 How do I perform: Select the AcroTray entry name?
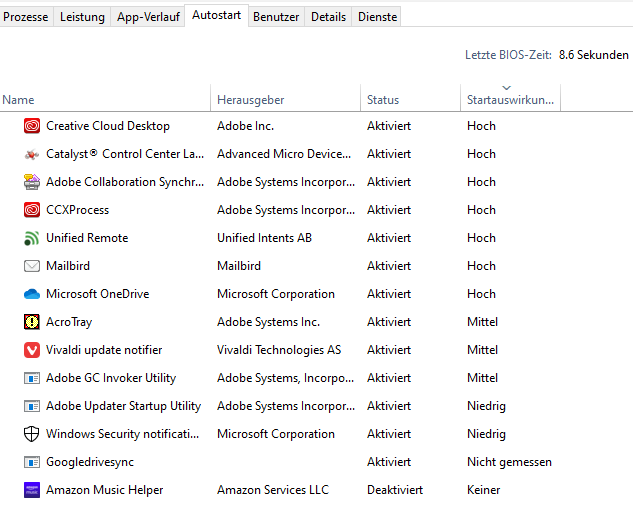point(69,322)
